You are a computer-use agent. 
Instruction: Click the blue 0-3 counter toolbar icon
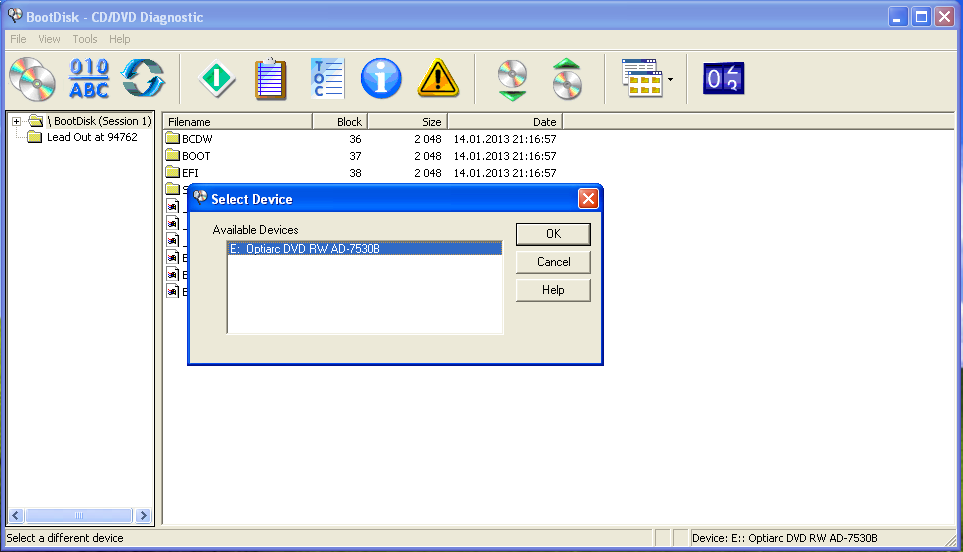pos(723,78)
